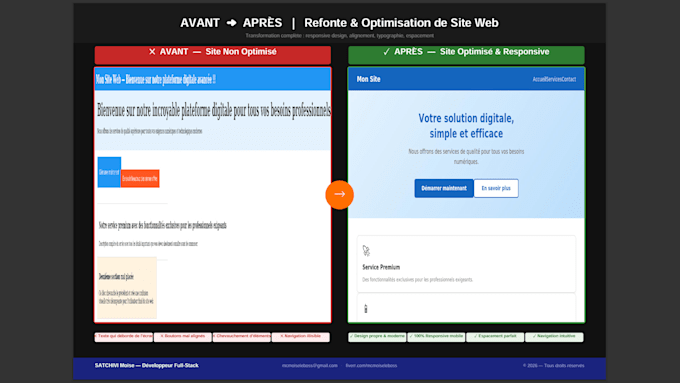Click the Transformation complète subtitle
The image size is (680, 383).
tap(340, 36)
